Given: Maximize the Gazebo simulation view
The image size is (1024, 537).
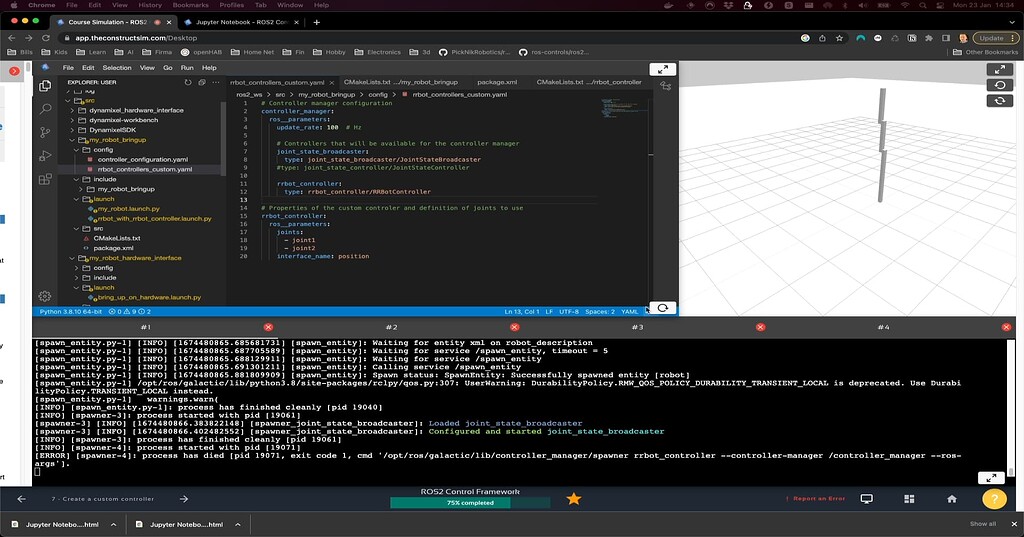Looking at the screenshot, I should click(999, 69).
